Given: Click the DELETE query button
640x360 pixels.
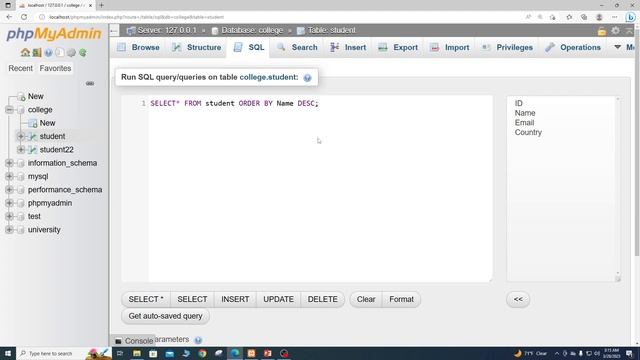Looking at the screenshot, I should (x=322, y=300).
